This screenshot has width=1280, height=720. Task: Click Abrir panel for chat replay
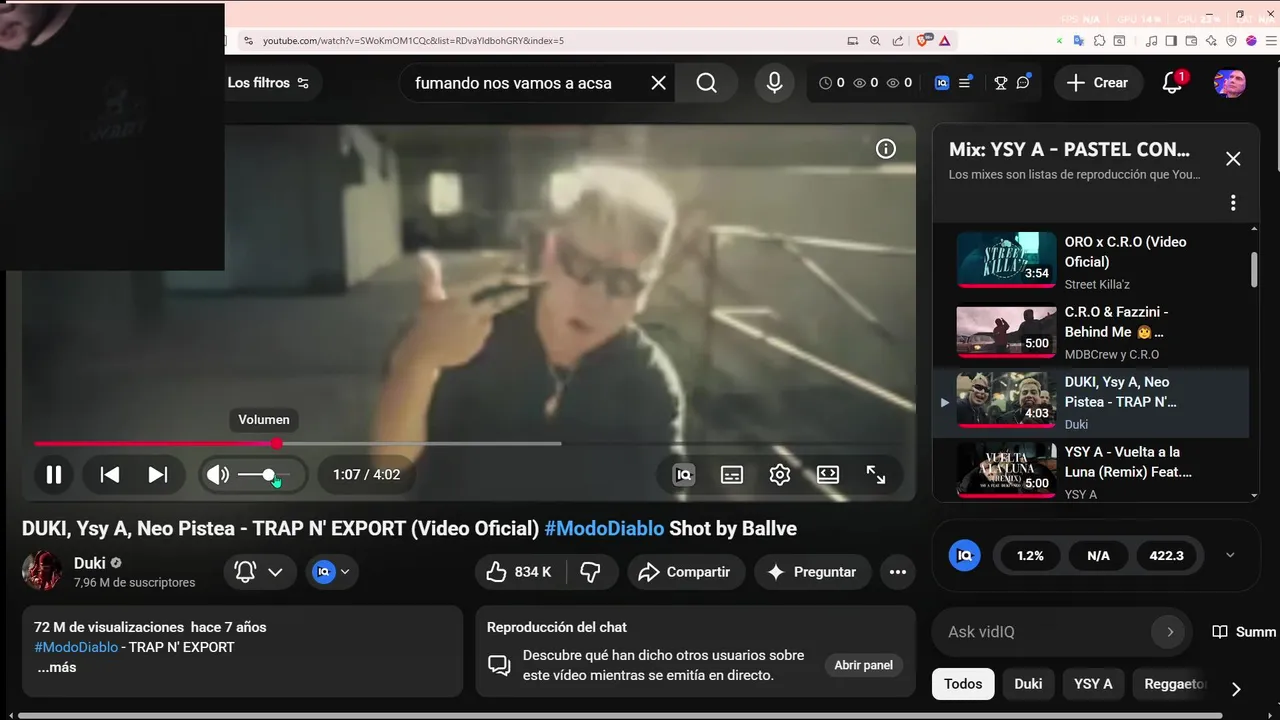tap(864, 665)
